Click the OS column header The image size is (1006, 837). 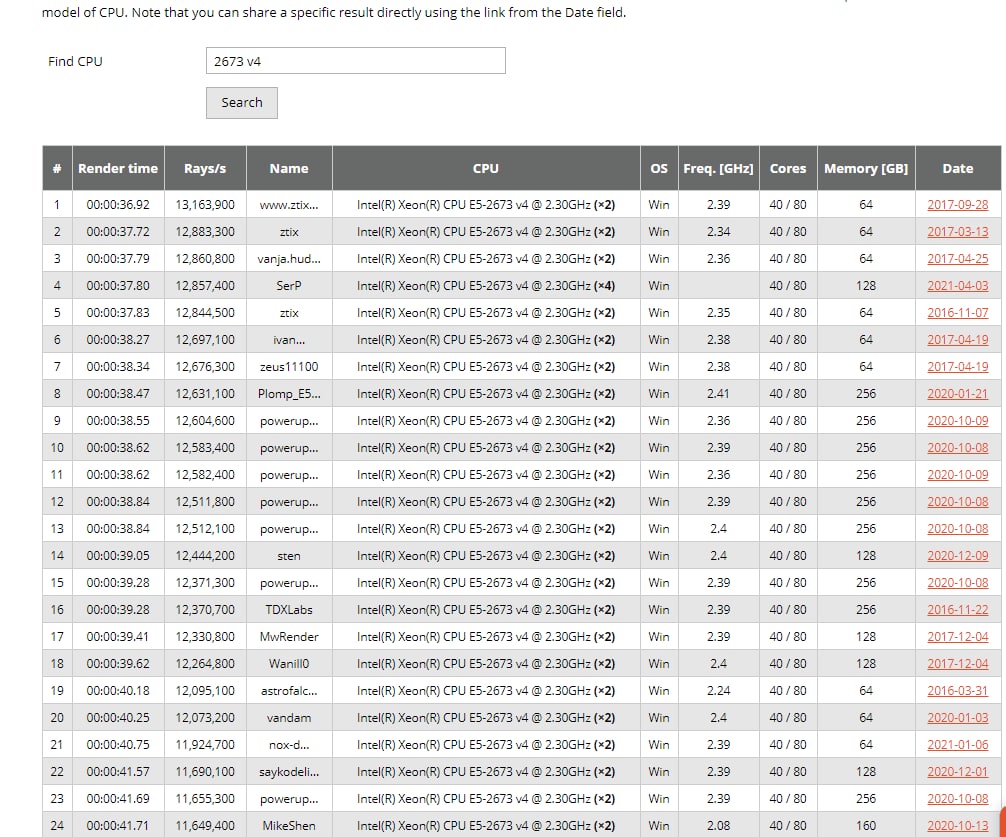tap(659, 168)
